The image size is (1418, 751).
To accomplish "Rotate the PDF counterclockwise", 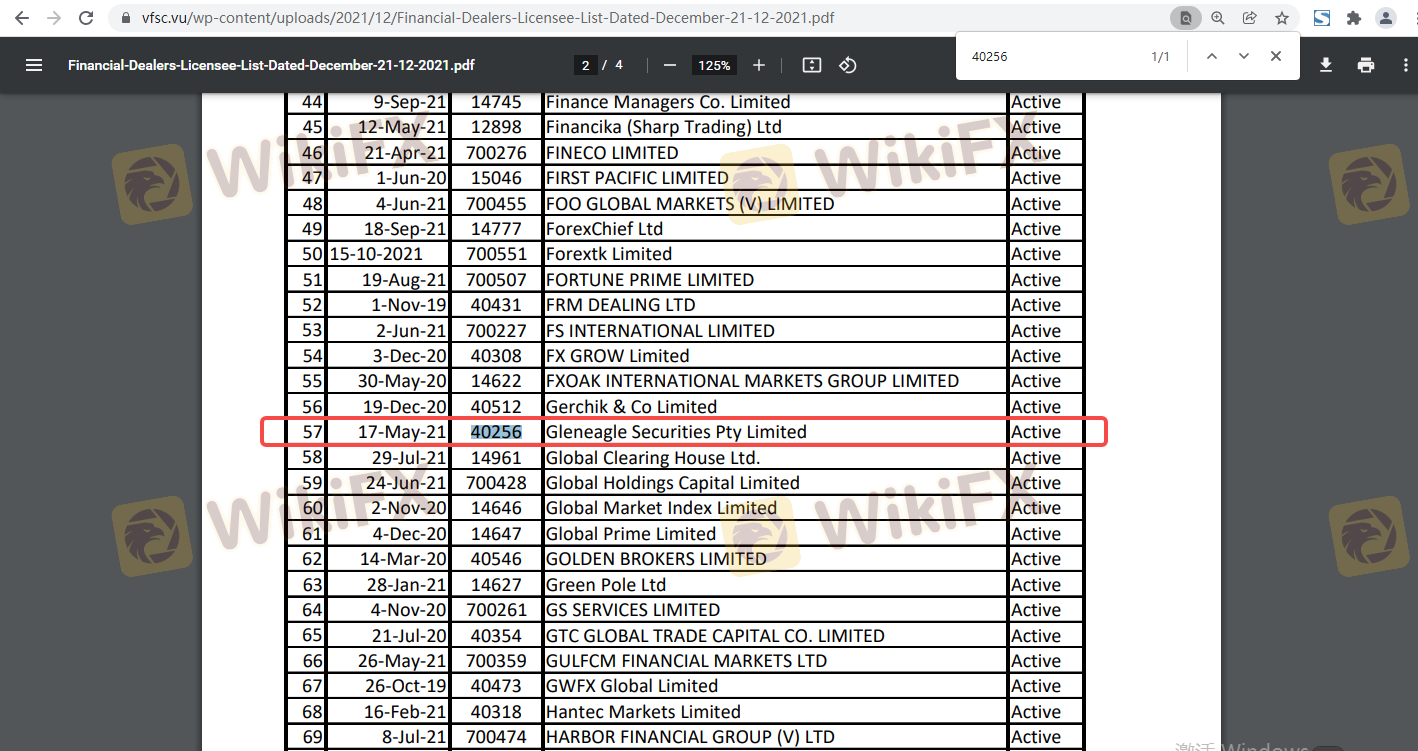I will (847, 65).
